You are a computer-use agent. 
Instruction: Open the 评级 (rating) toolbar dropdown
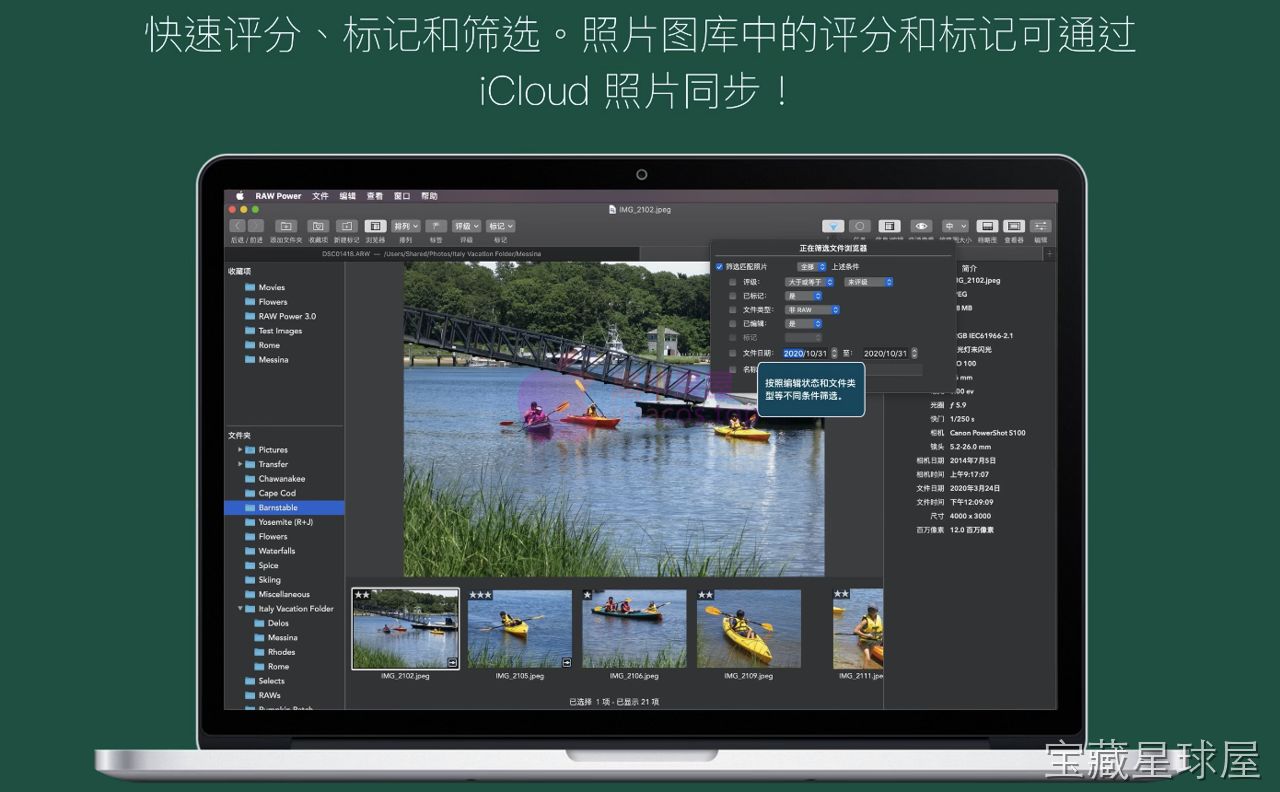pyautogui.click(x=466, y=226)
